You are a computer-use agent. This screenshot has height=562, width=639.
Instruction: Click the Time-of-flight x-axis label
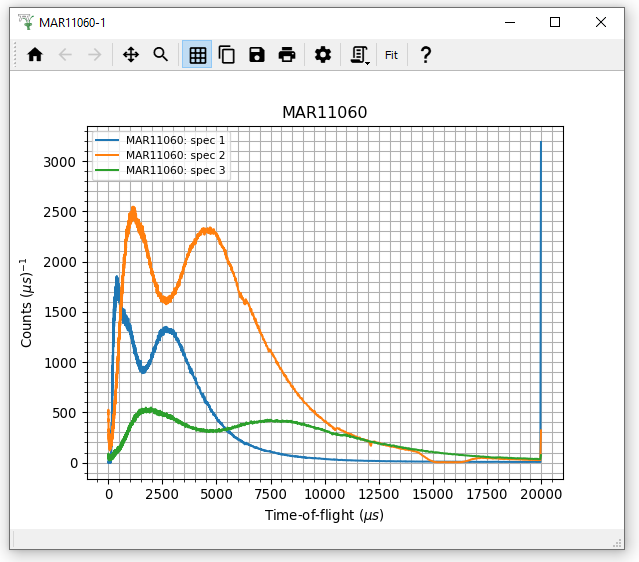[324, 516]
